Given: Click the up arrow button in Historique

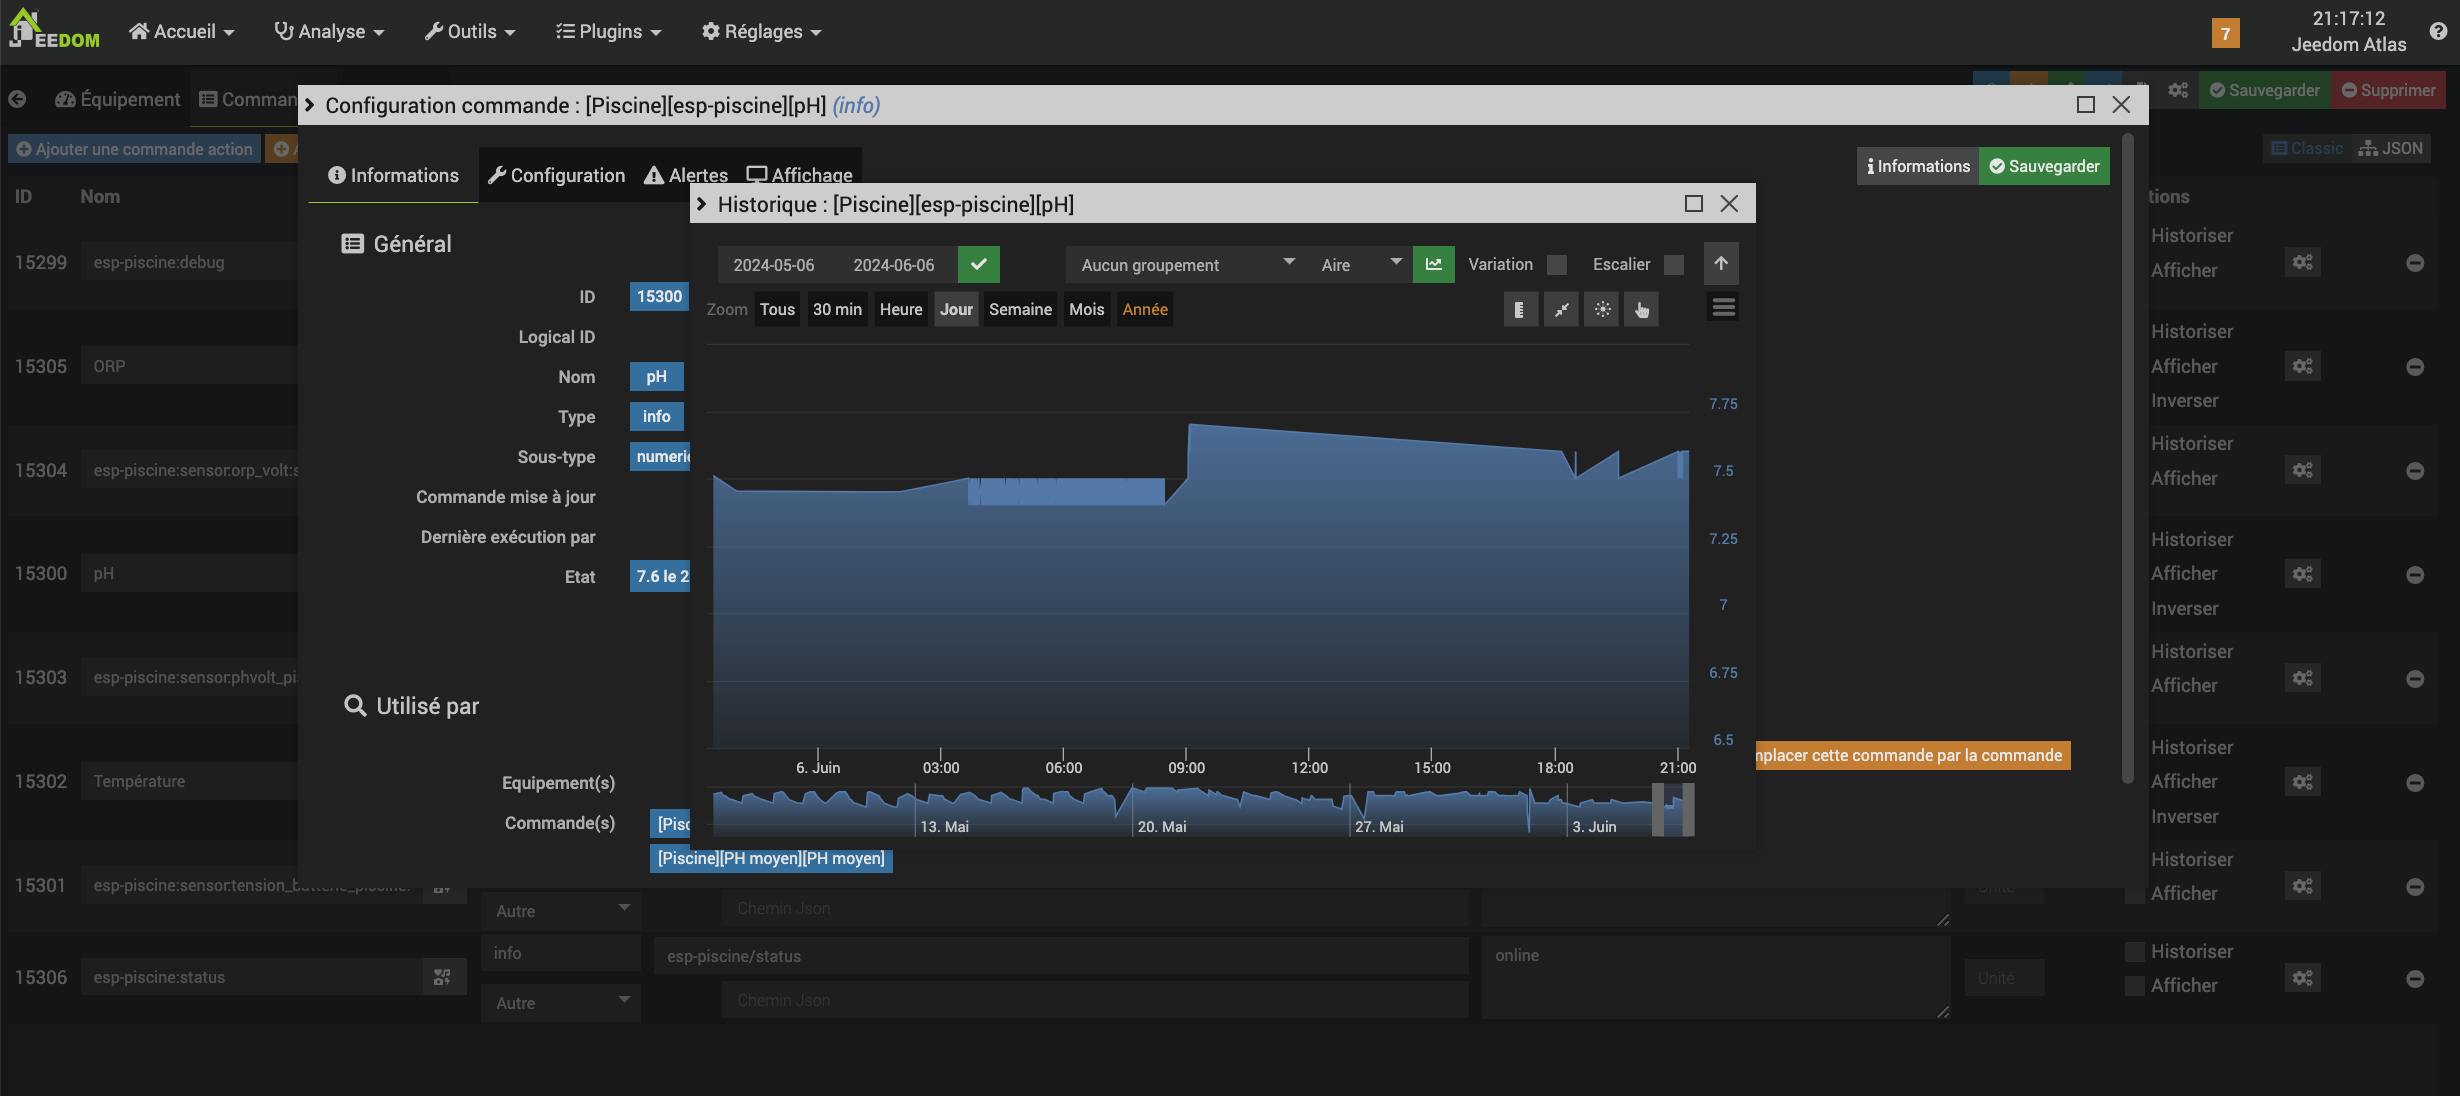Looking at the screenshot, I should 1721,264.
